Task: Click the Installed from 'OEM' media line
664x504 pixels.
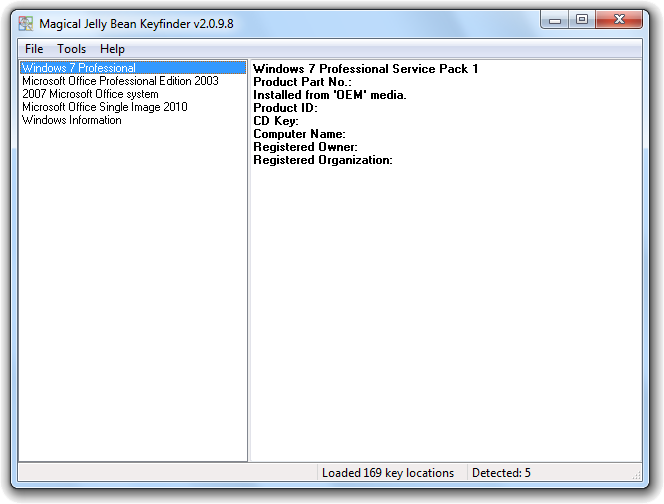Action: click(x=329, y=95)
